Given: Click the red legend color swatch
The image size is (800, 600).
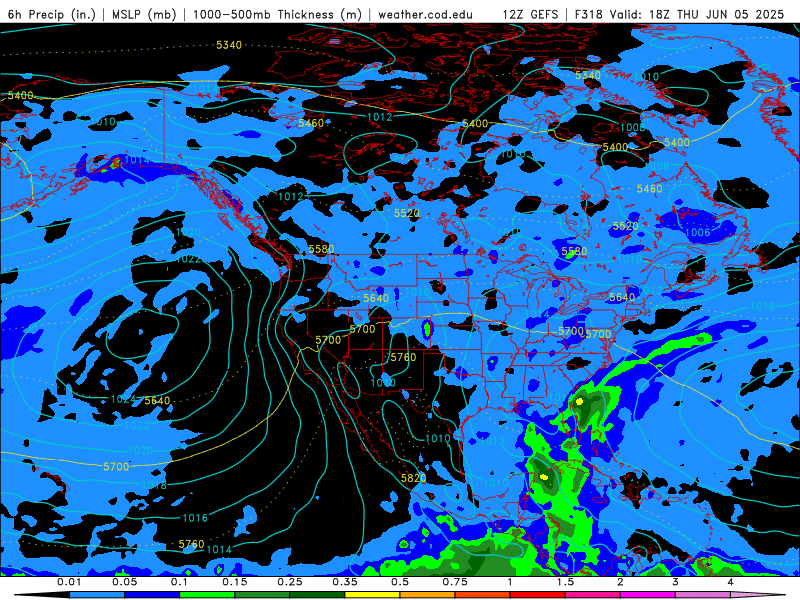Looking at the screenshot, I should tap(538, 595).
